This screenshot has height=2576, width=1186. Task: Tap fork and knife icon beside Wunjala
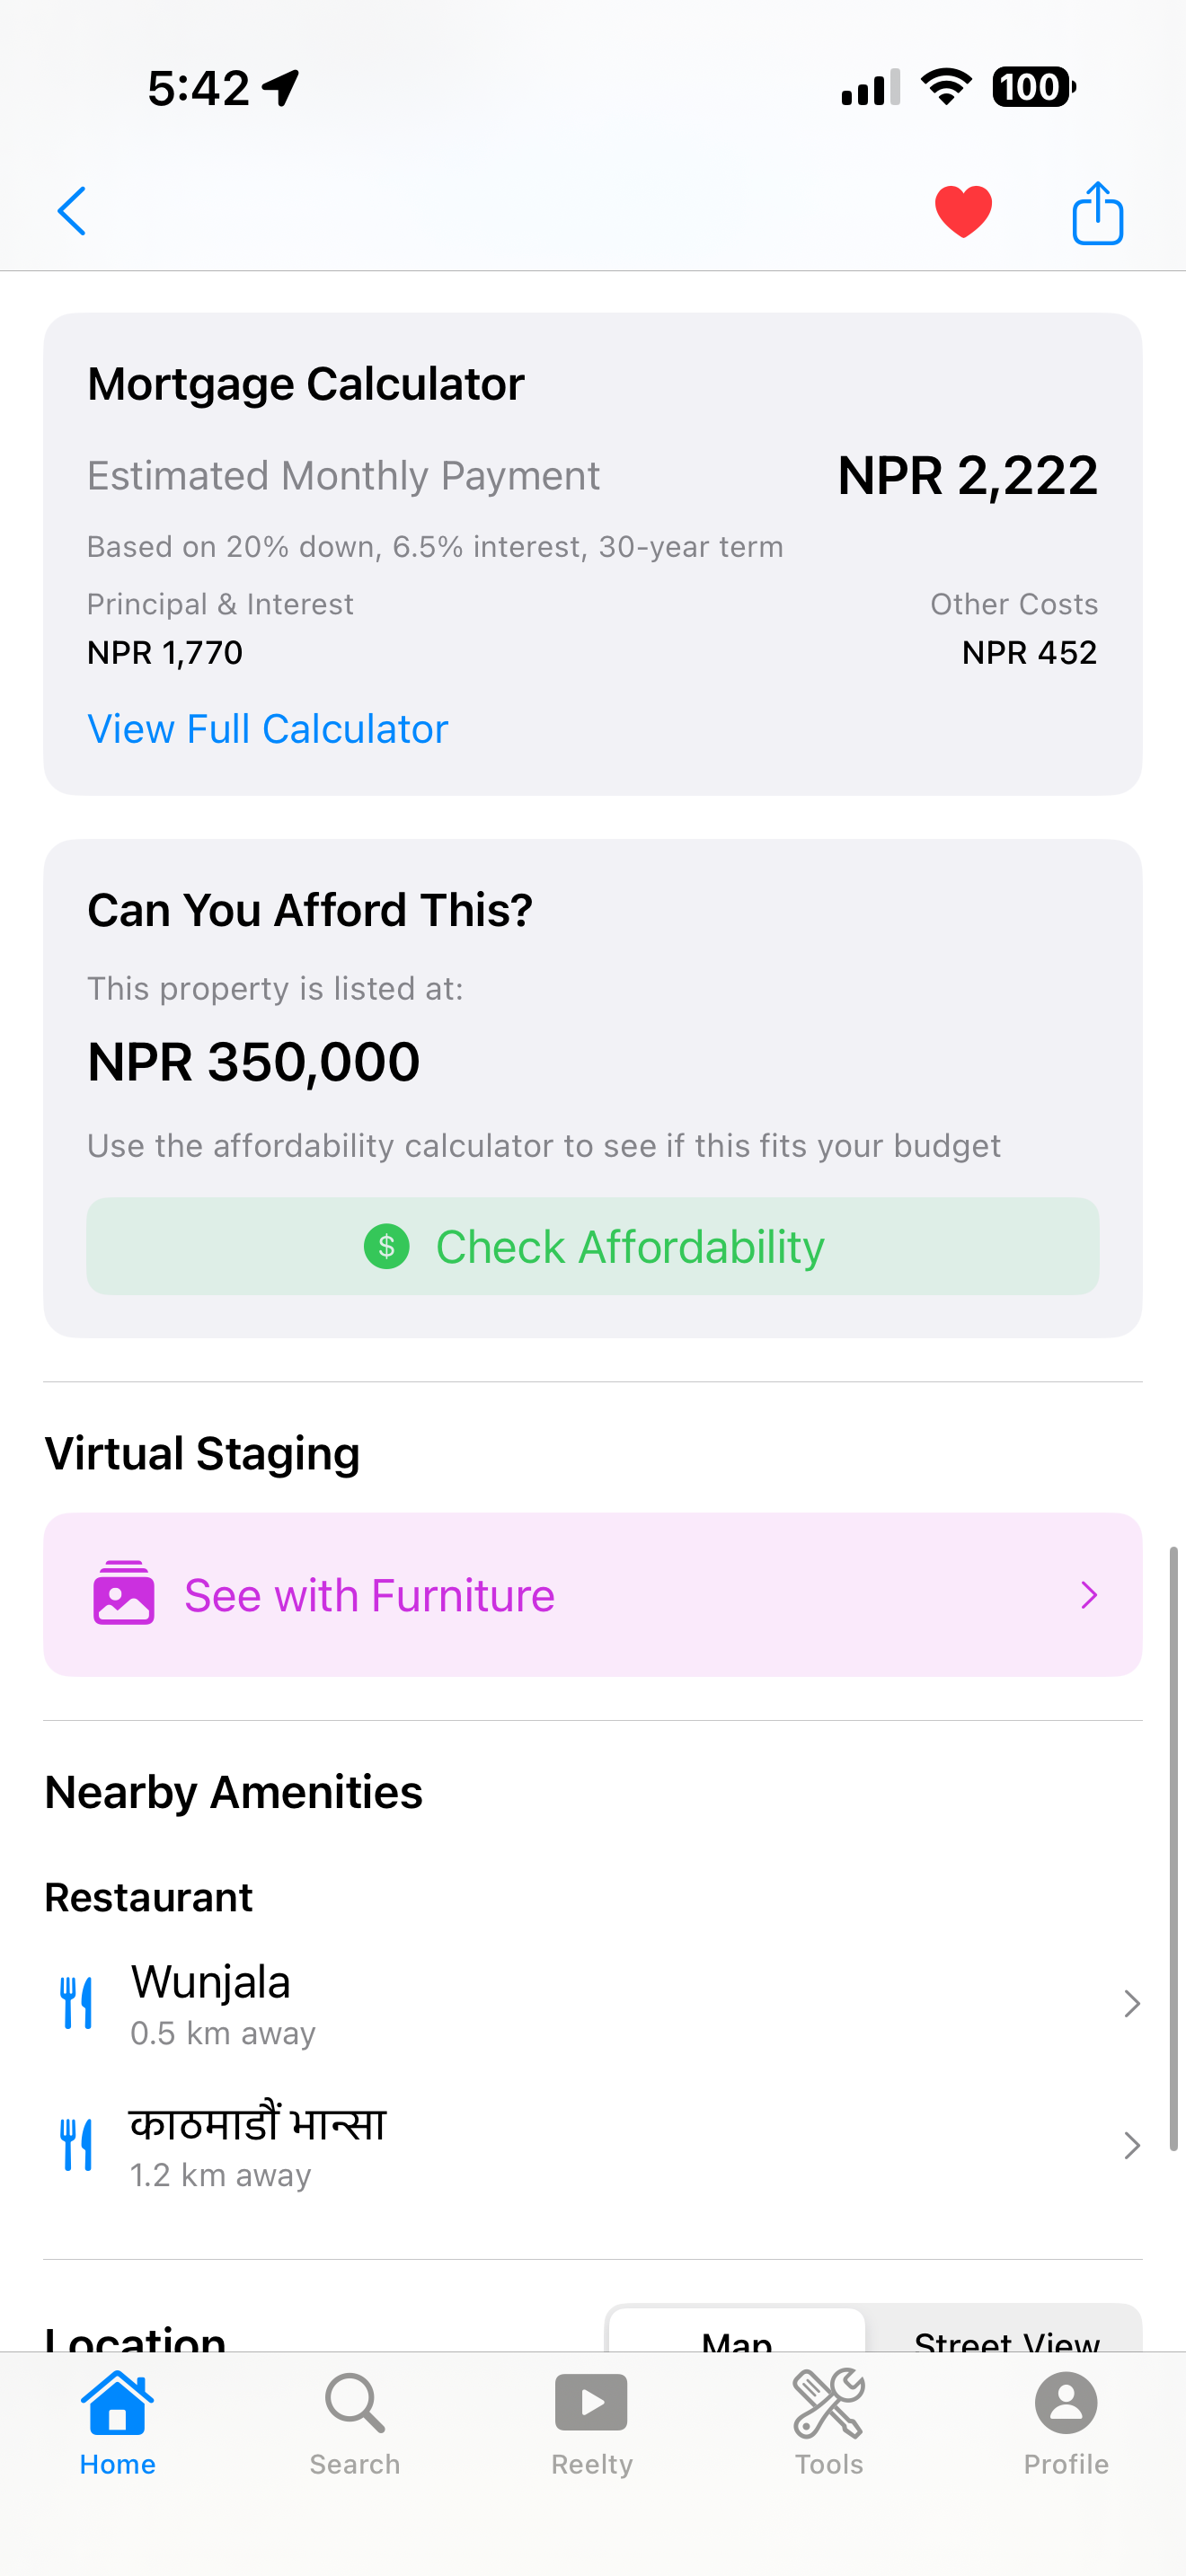[76, 2003]
